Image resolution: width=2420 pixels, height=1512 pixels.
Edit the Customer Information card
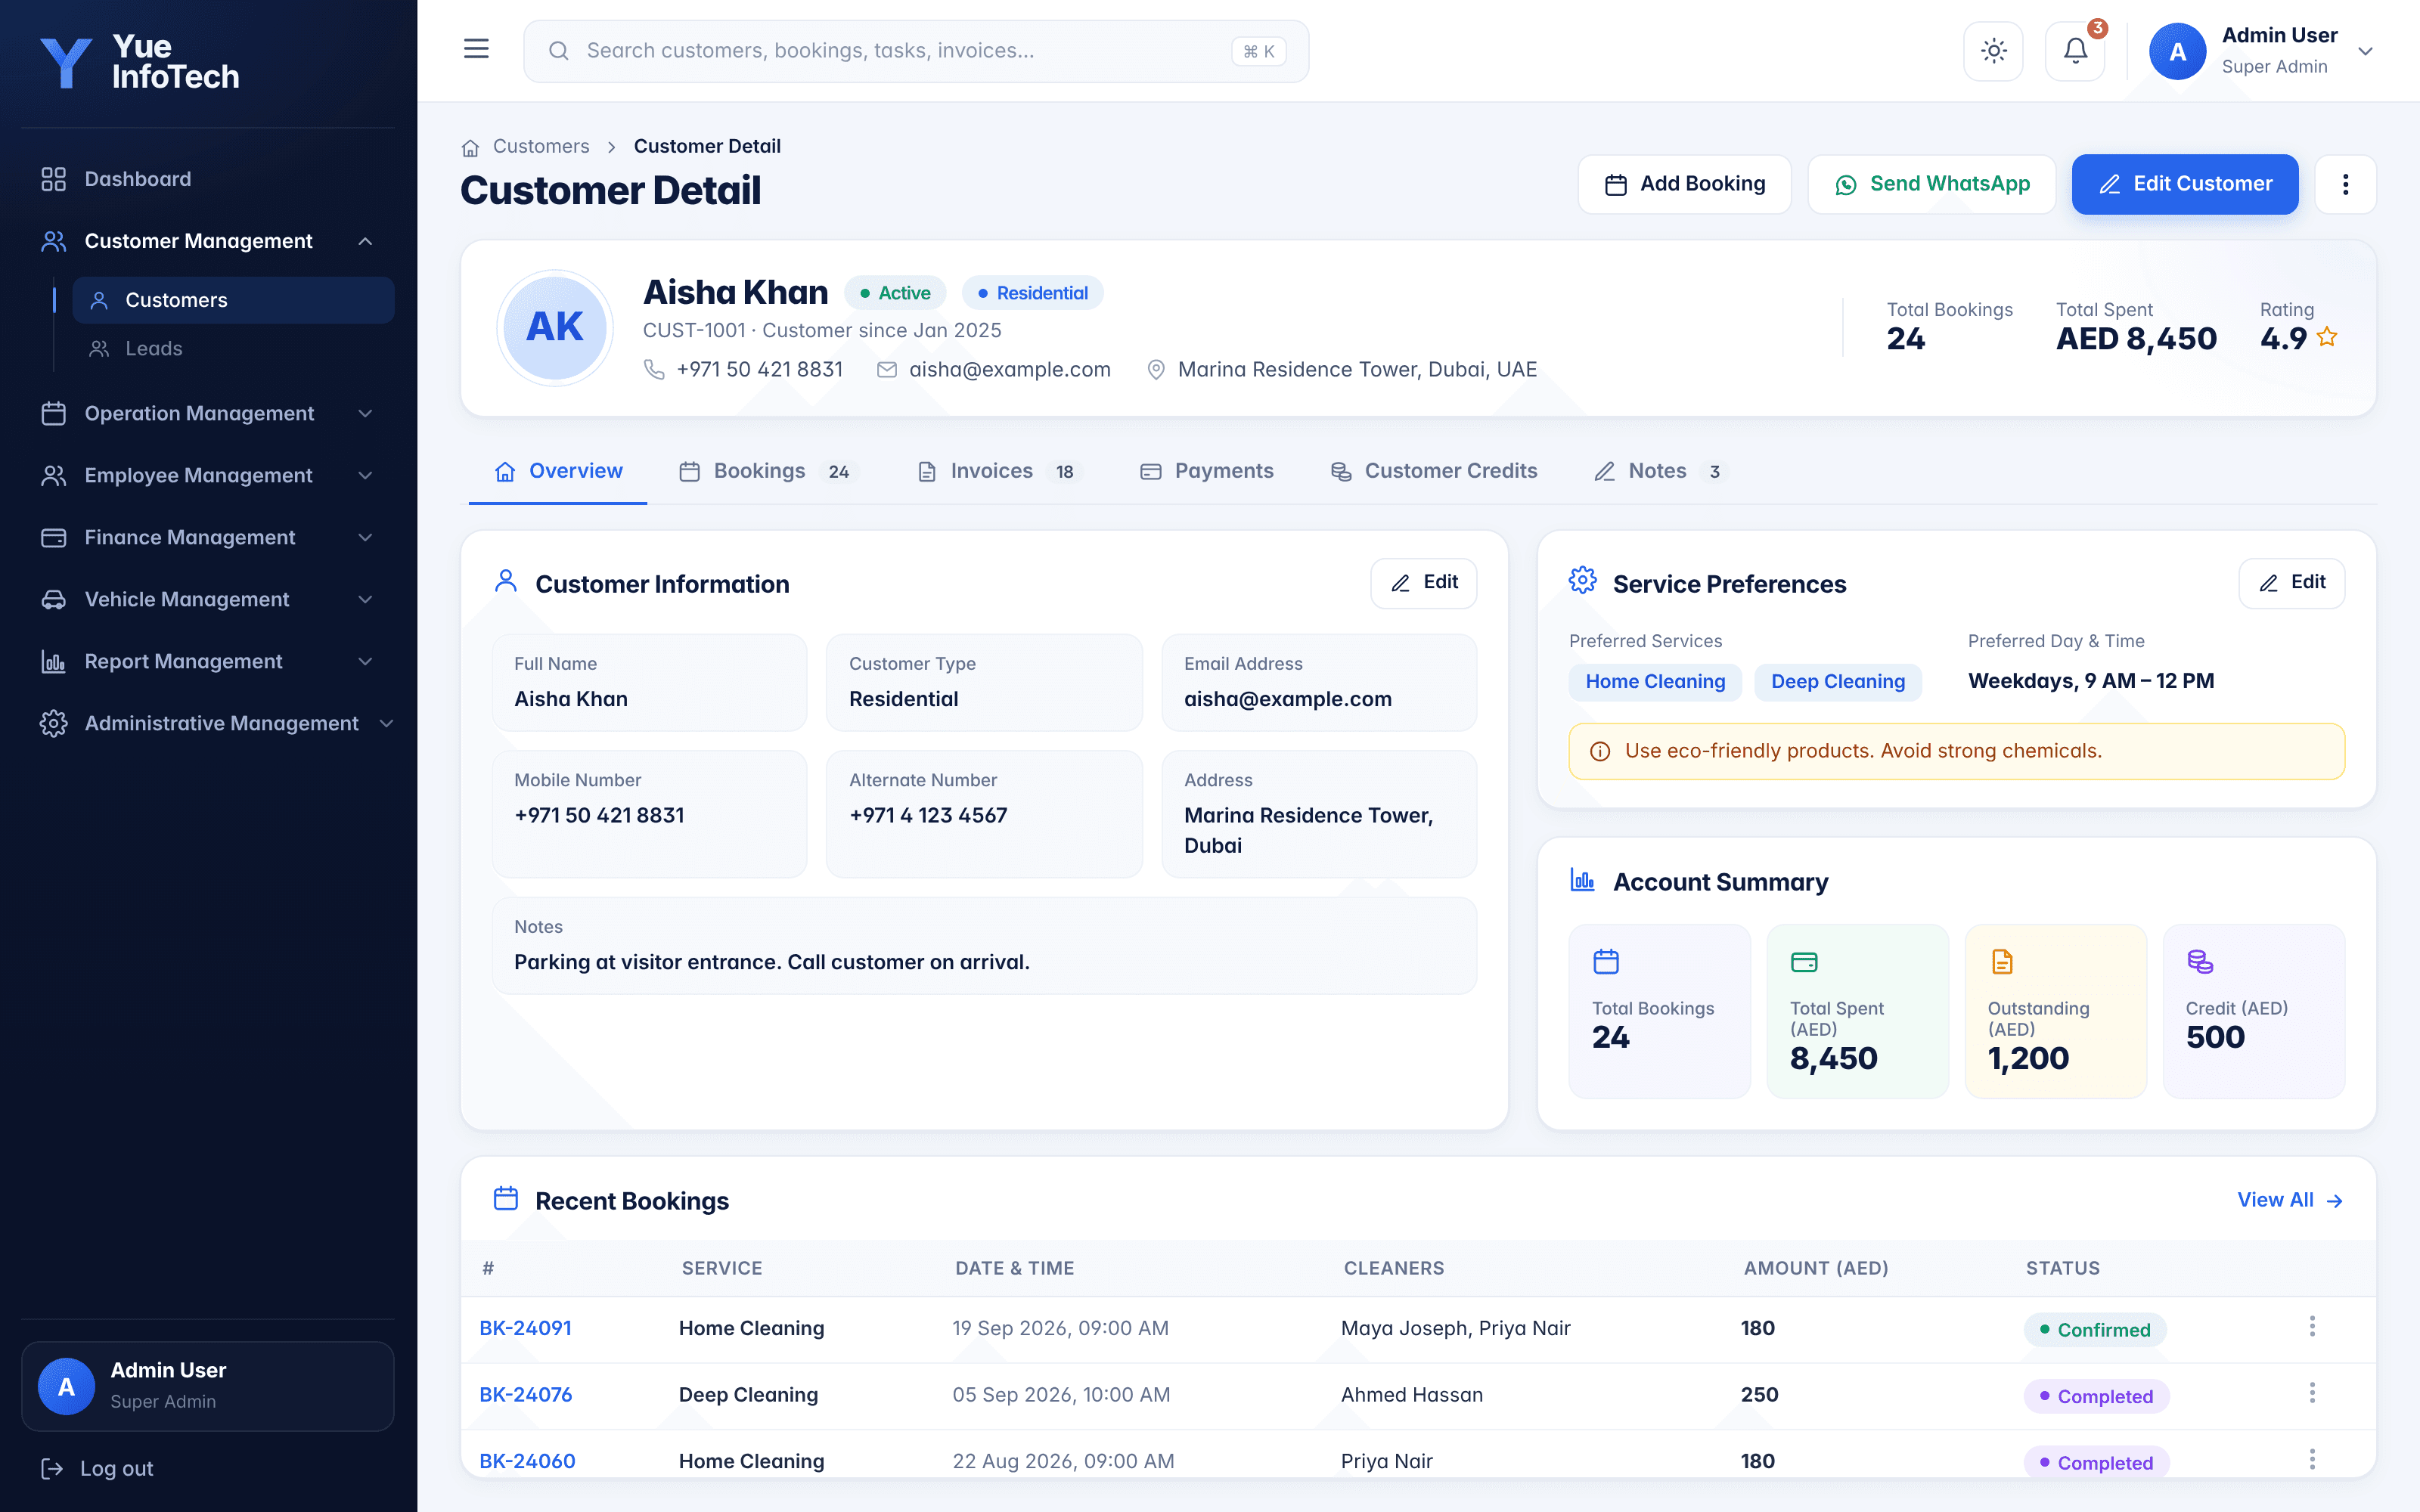click(1423, 583)
